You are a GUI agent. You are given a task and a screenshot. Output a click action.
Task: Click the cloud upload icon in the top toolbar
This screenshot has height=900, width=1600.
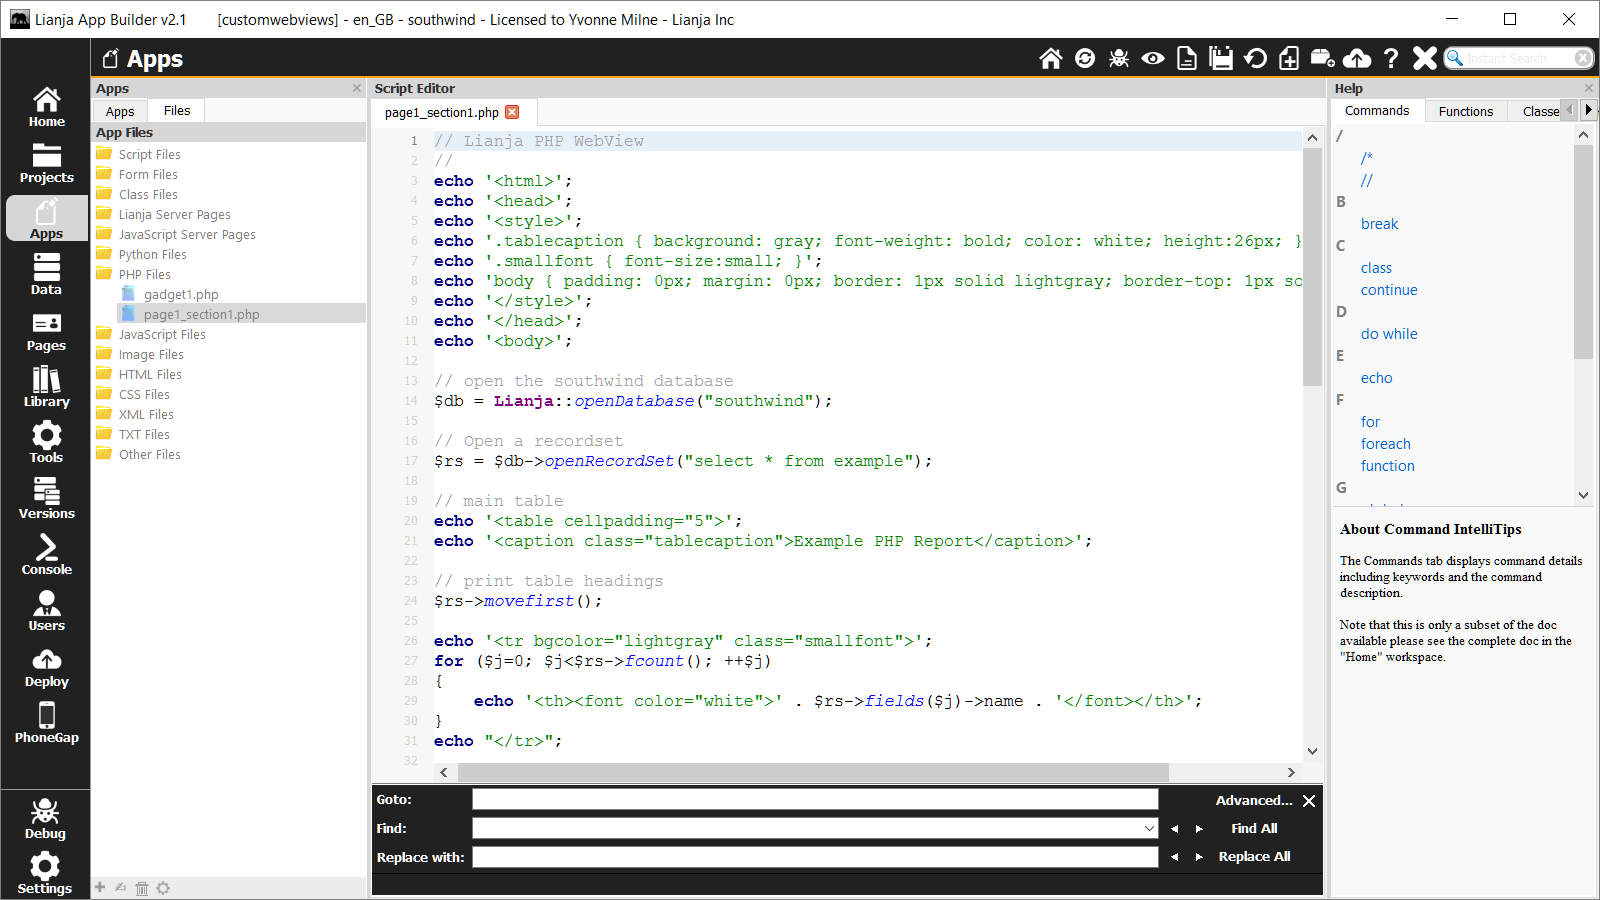click(1357, 59)
